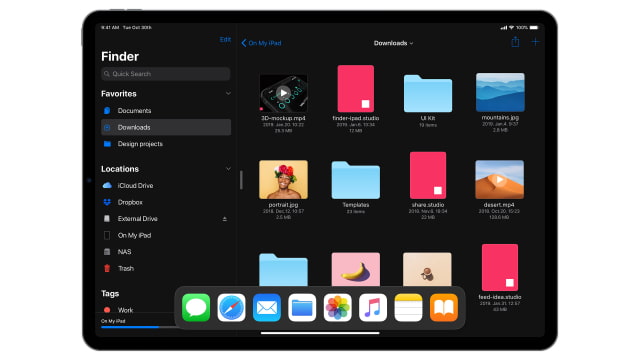
Task: Collapse the Favorites section
Action: pos(228,93)
